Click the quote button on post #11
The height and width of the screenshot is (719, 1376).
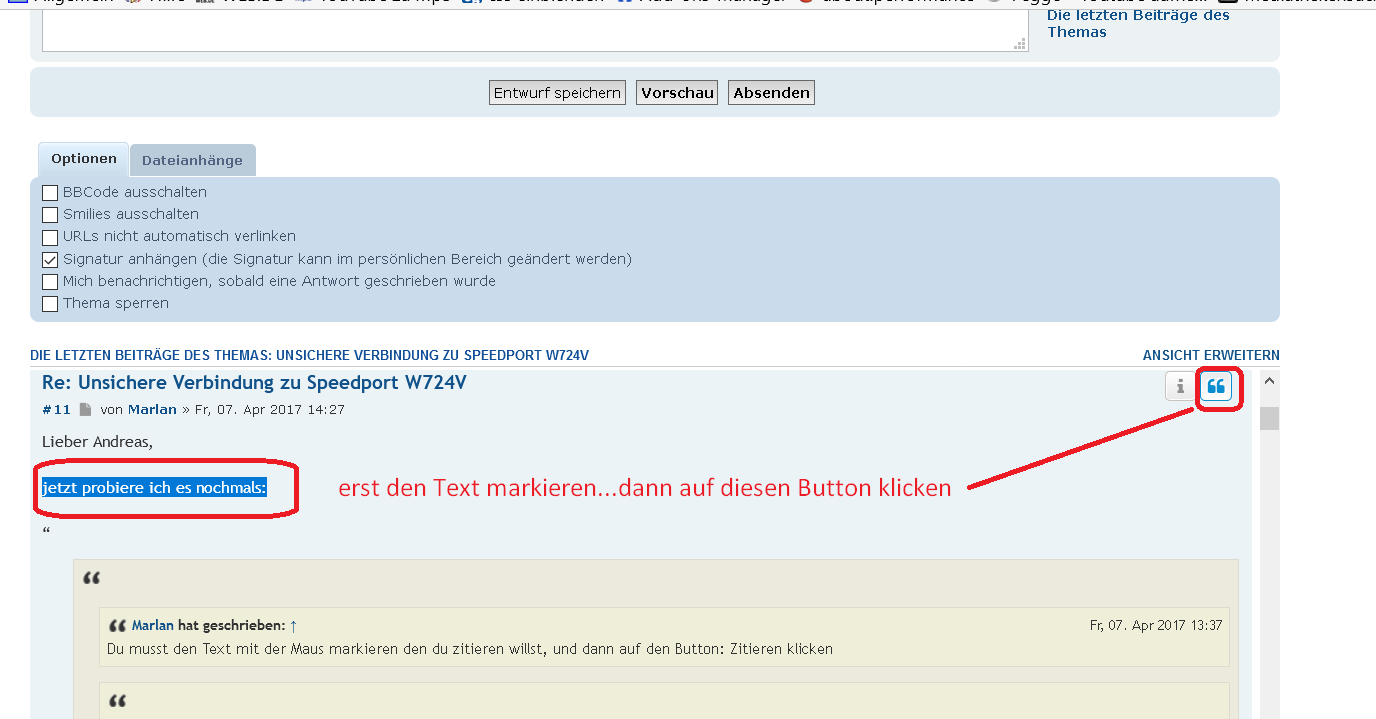click(x=1215, y=386)
